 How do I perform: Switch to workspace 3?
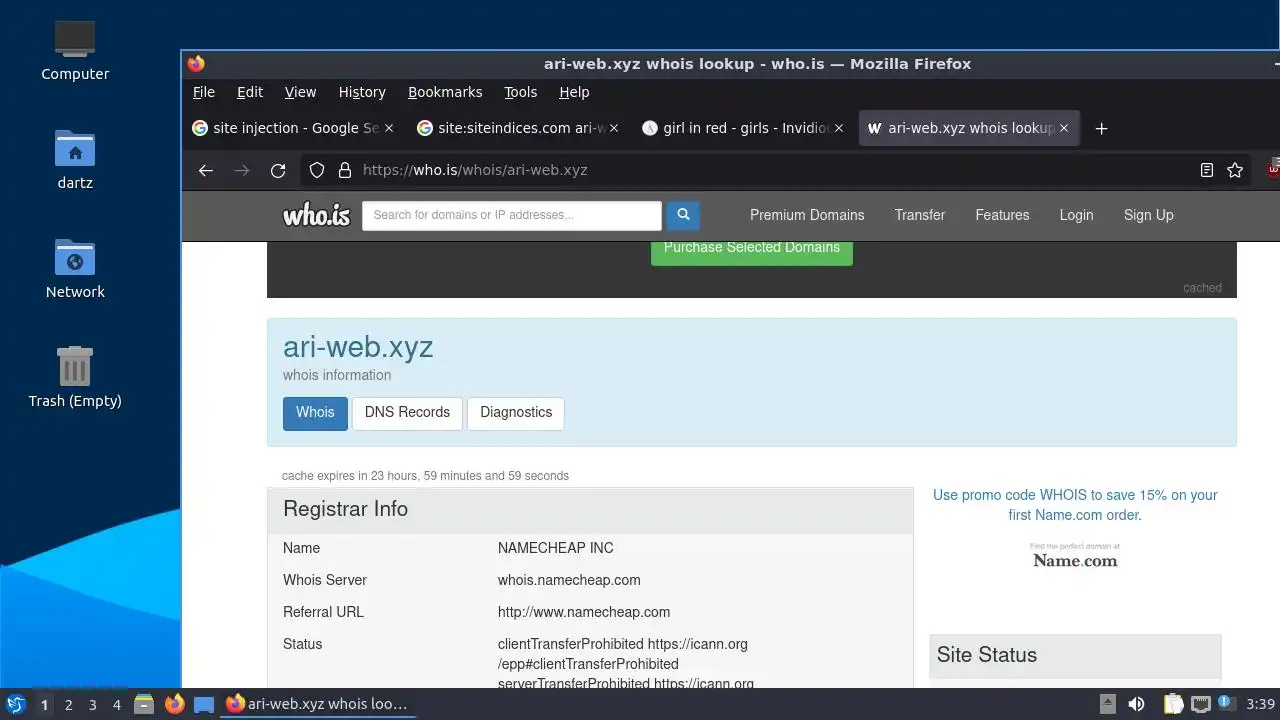92,704
